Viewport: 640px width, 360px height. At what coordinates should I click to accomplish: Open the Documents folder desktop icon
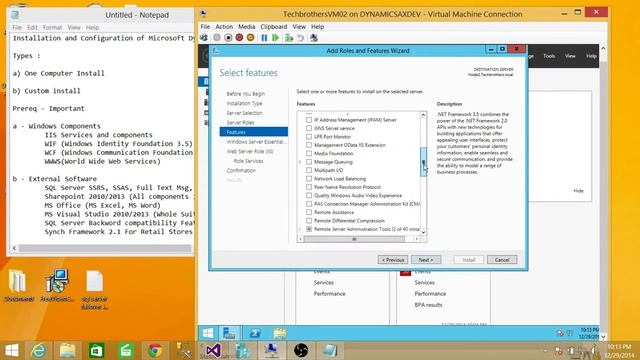18,286
